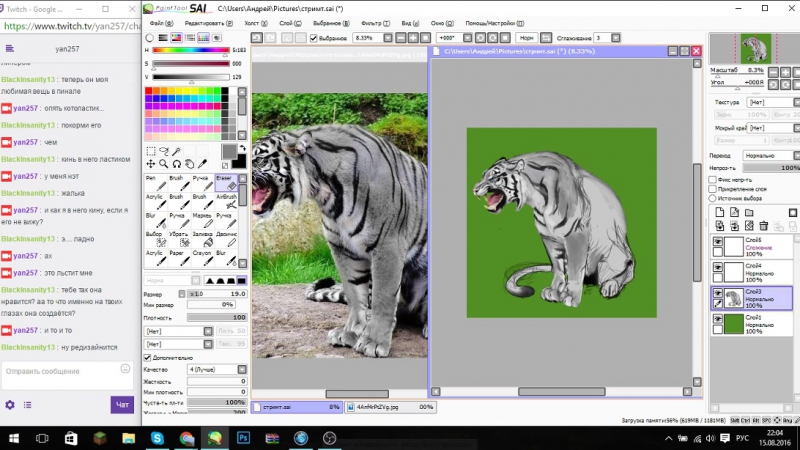Hide Слой1 green layer visibility eye
This screenshot has height=450, width=800.
718,319
